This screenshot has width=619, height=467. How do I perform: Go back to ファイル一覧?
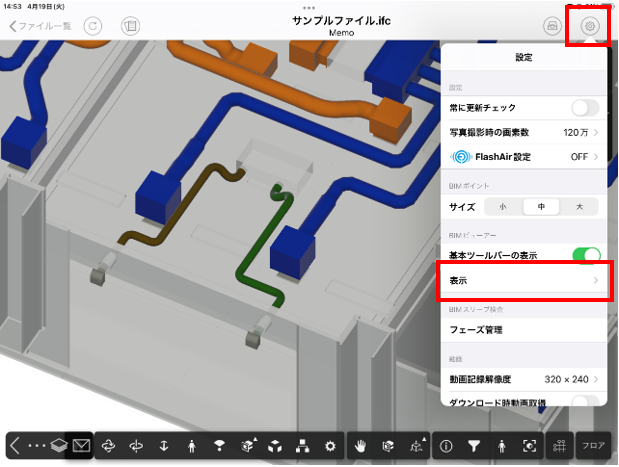(40, 26)
